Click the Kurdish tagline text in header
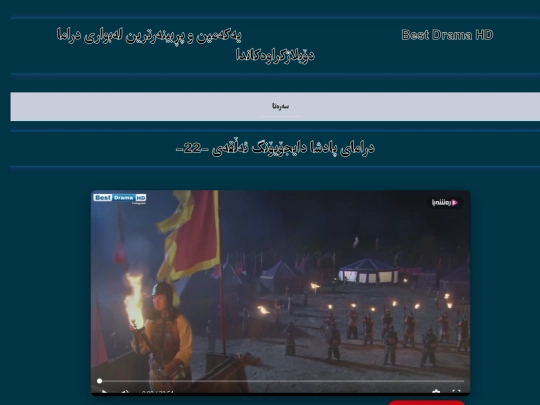The image size is (540, 405). 186,45
